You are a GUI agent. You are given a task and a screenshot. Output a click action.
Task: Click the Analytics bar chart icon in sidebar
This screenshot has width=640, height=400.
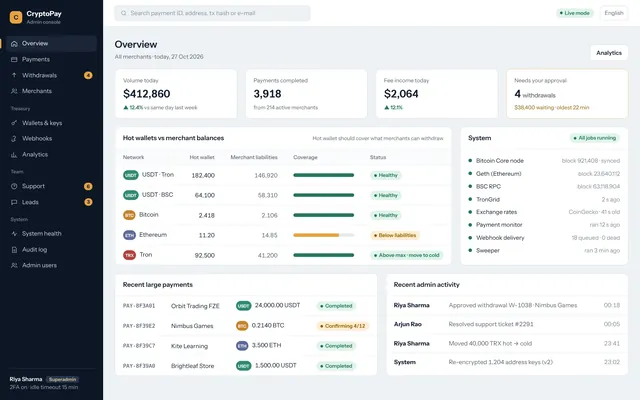(x=14, y=155)
